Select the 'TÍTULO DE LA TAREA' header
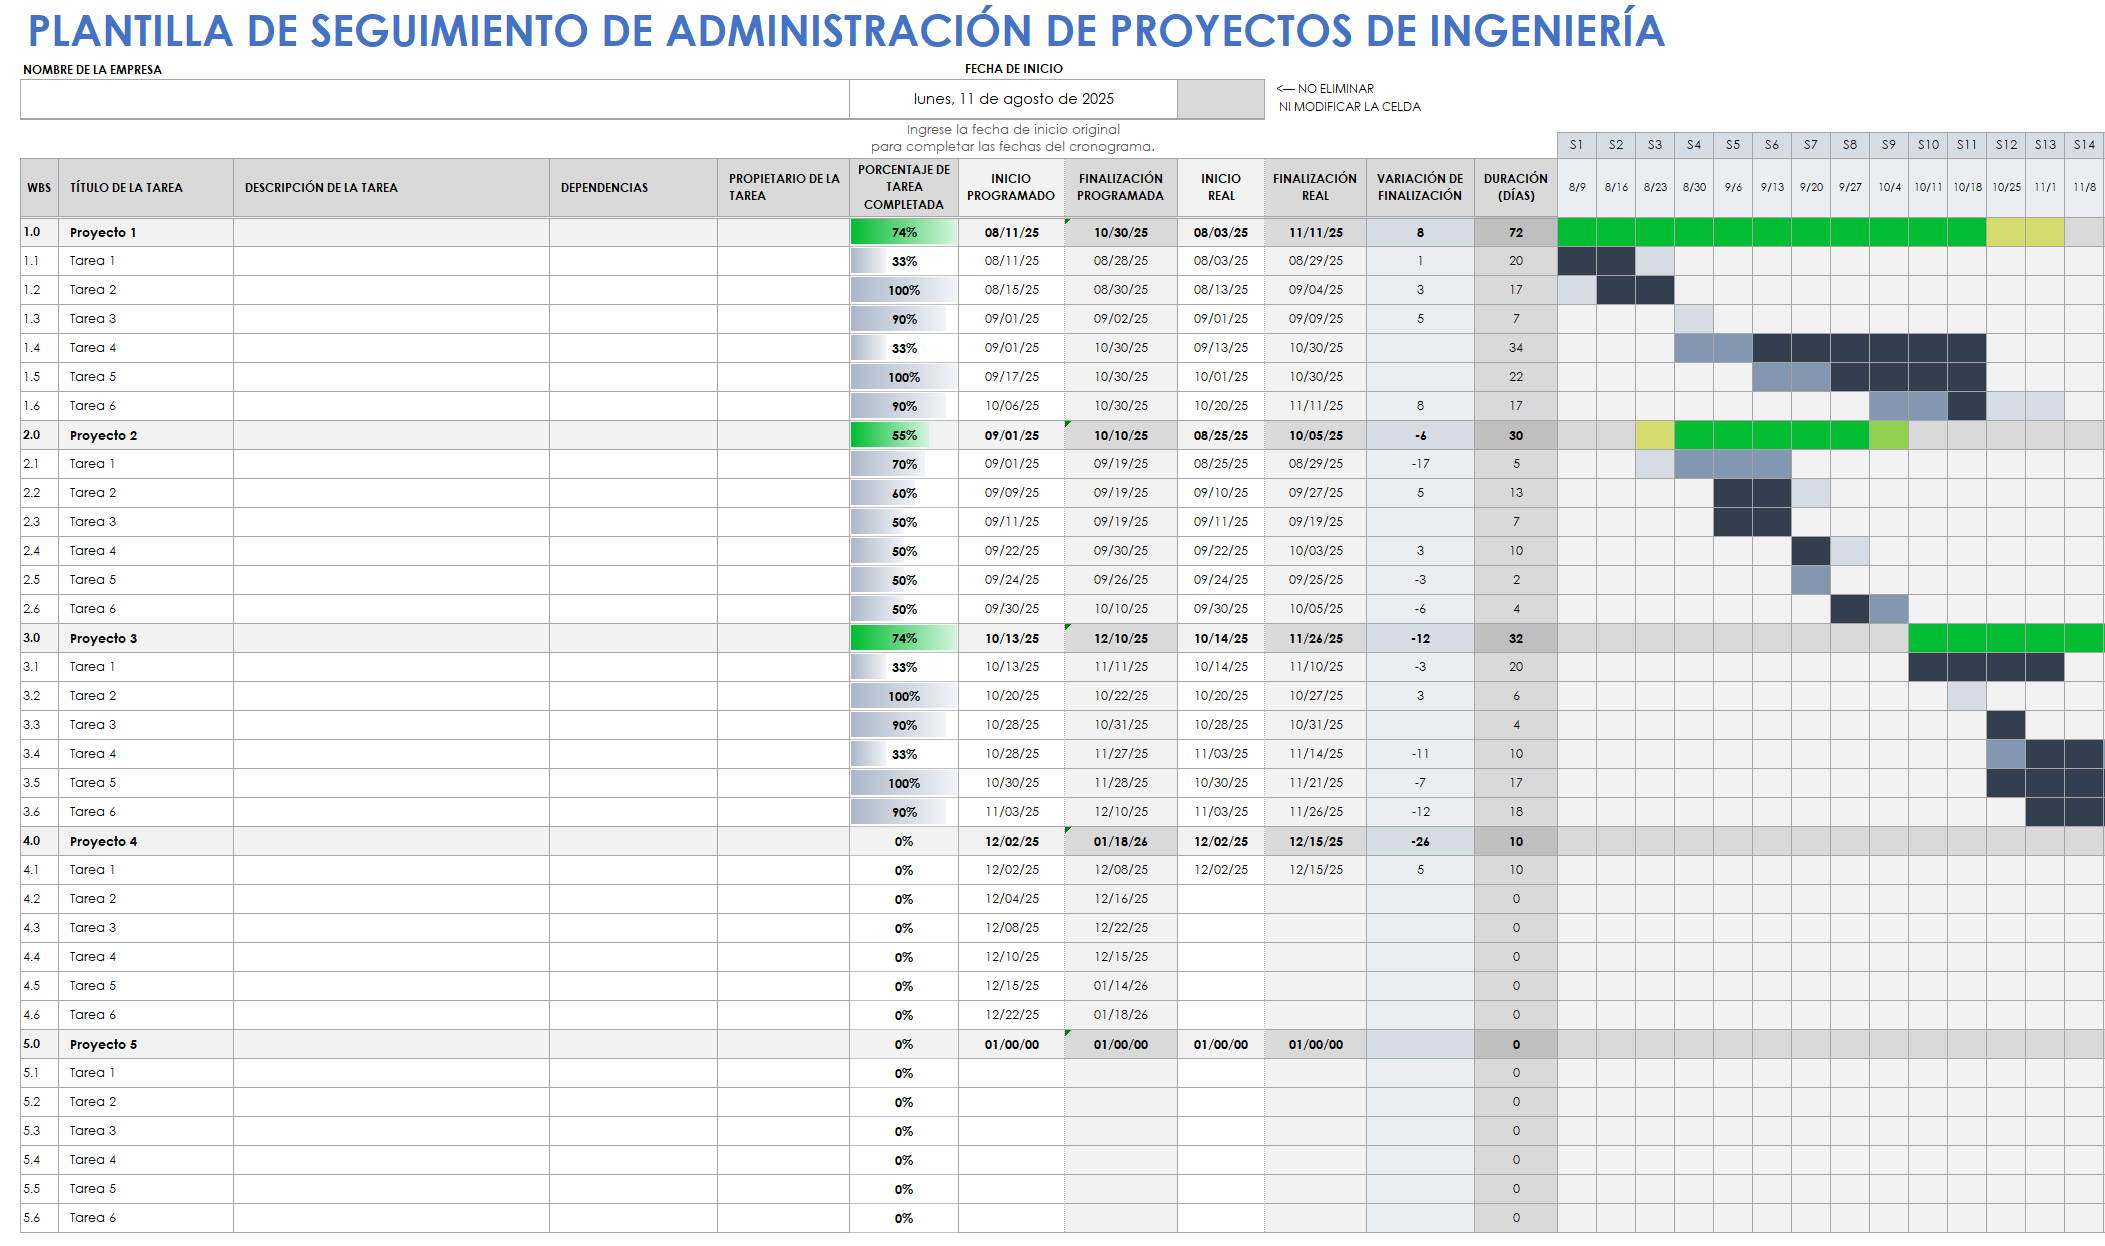Screen dimensions: 2105x1246 coord(146,187)
